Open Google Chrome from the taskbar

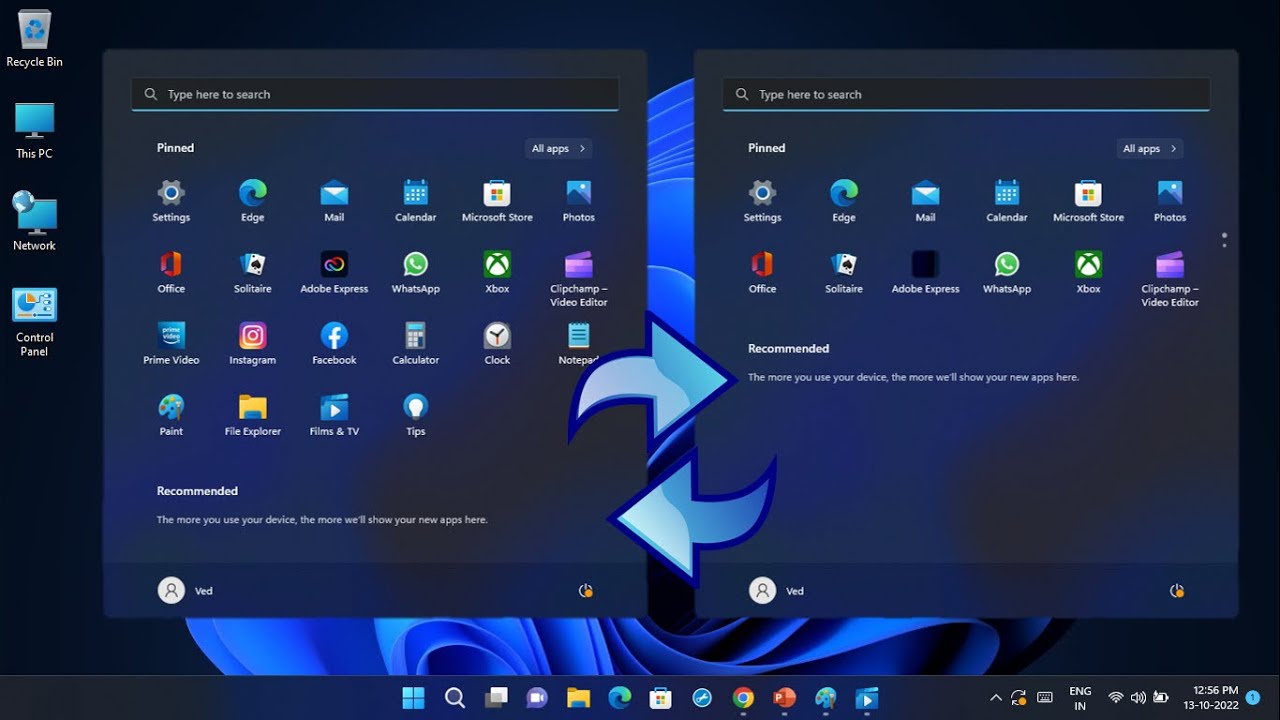click(743, 697)
